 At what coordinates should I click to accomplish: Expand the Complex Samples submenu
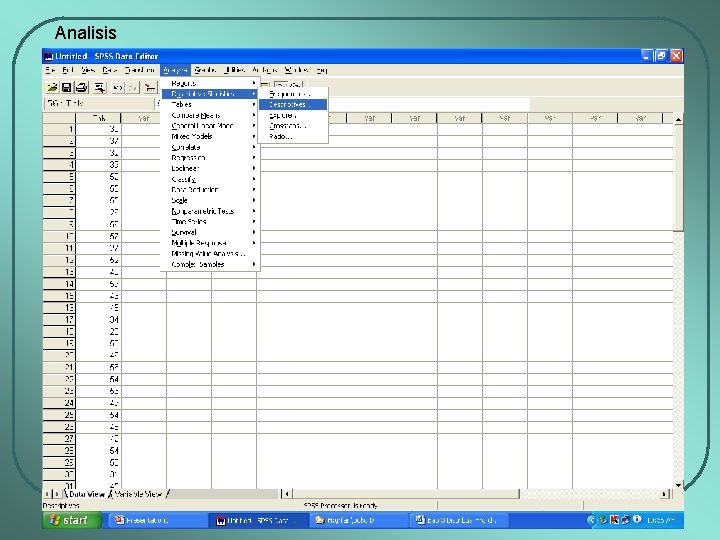click(x=210, y=264)
